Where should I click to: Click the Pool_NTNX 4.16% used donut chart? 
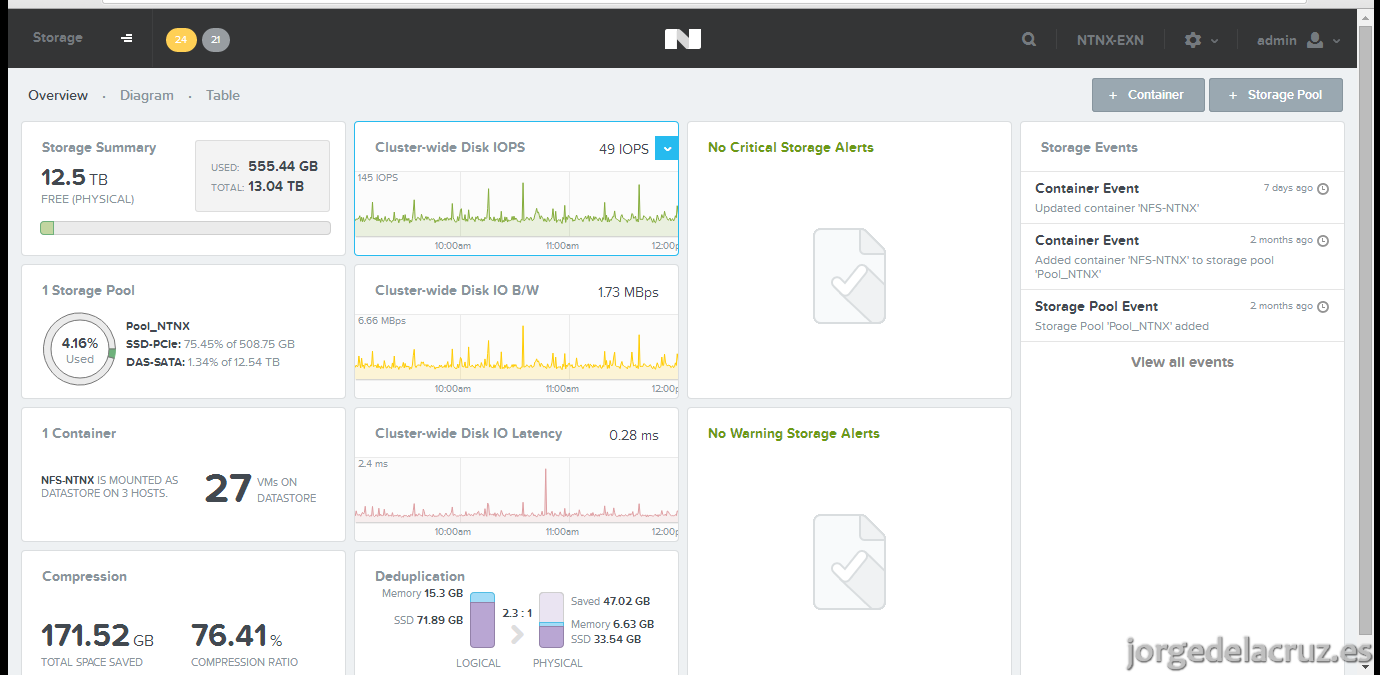click(80, 349)
